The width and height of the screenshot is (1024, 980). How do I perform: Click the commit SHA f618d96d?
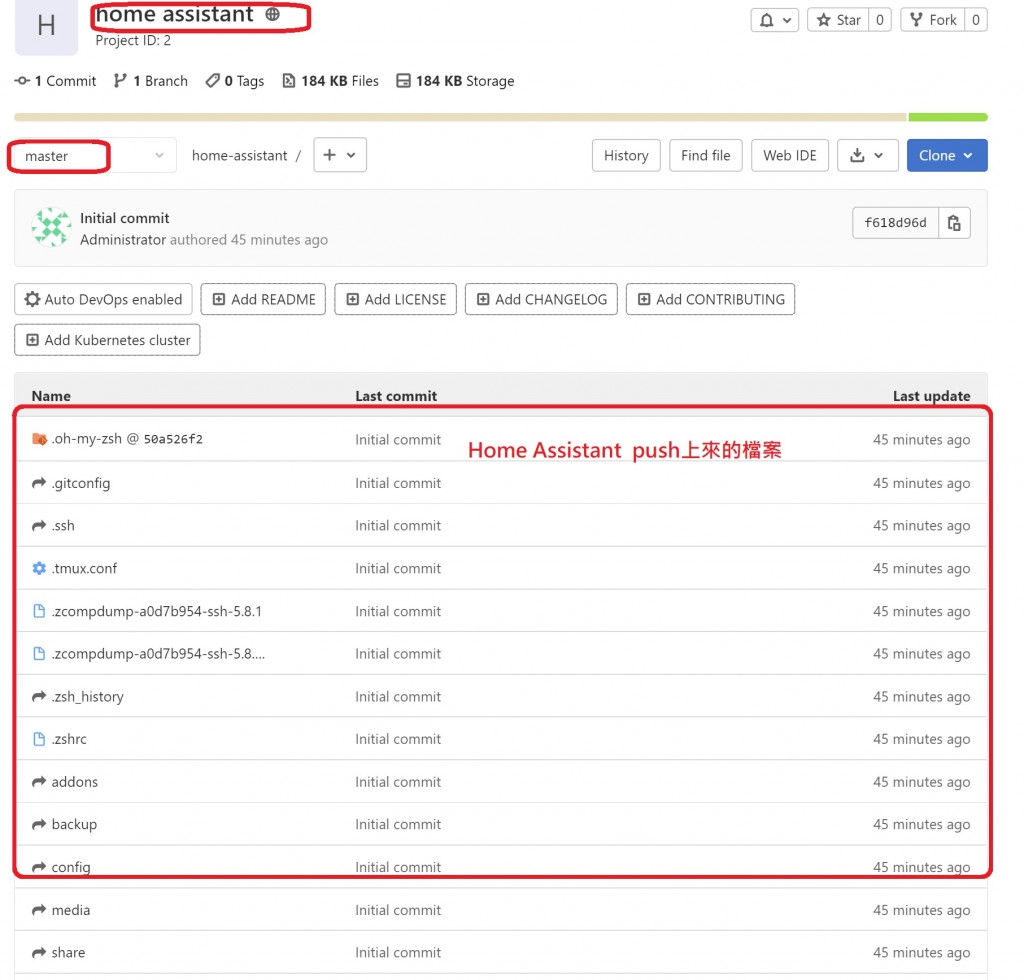point(895,223)
